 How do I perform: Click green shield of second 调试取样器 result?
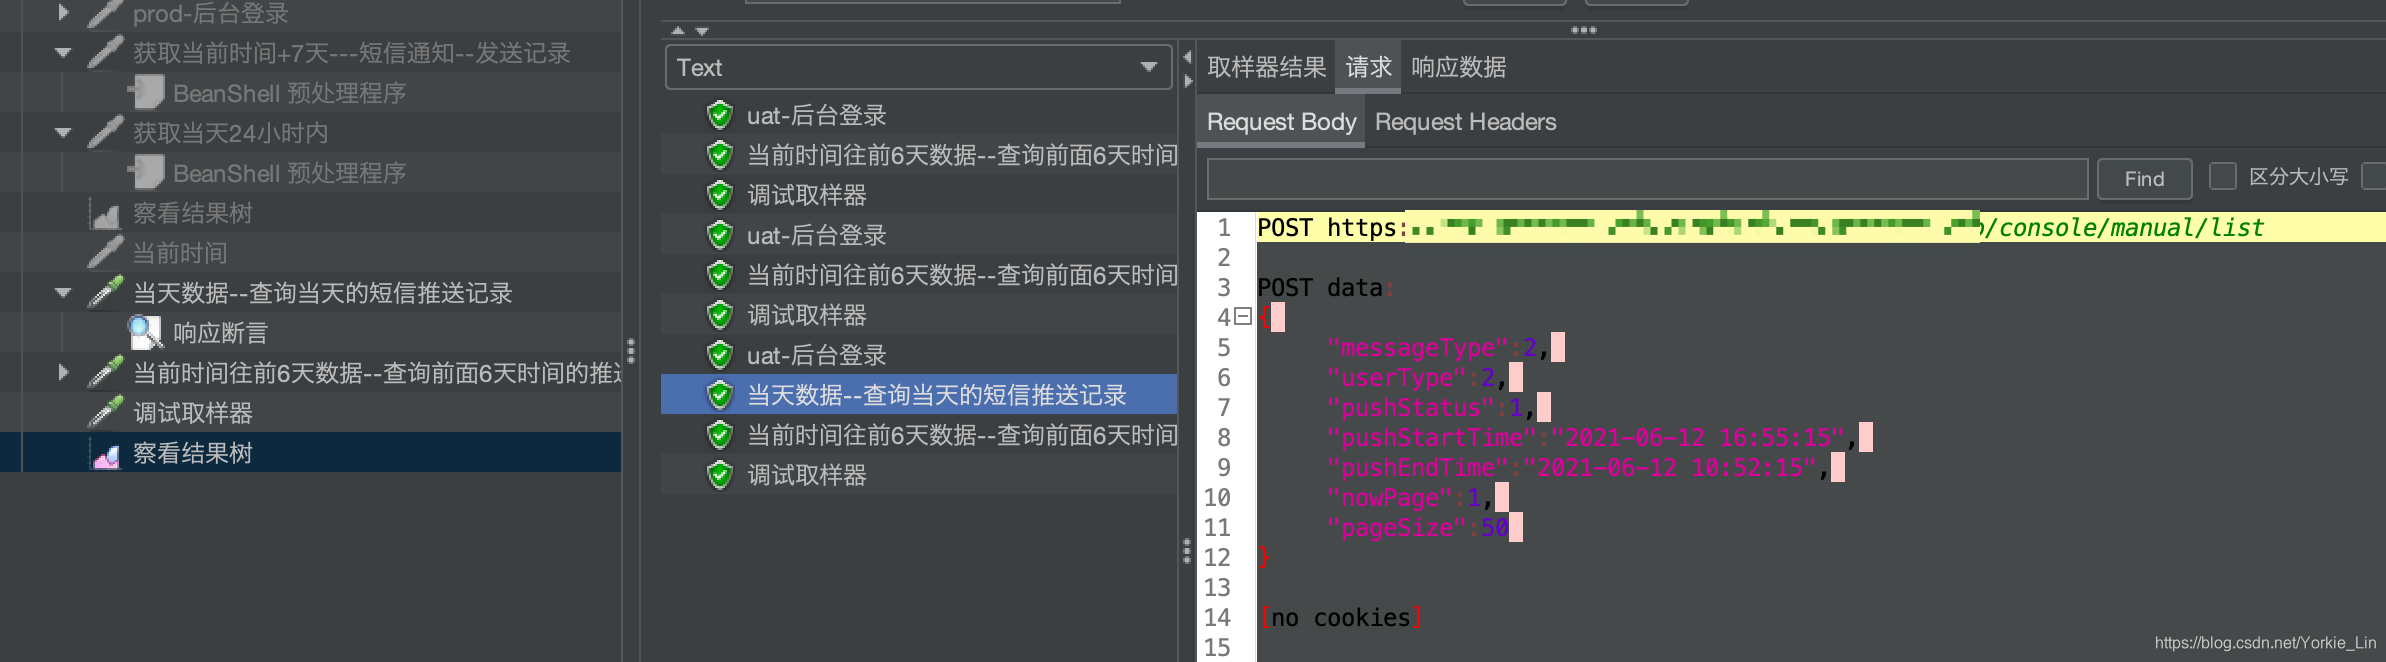719,315
